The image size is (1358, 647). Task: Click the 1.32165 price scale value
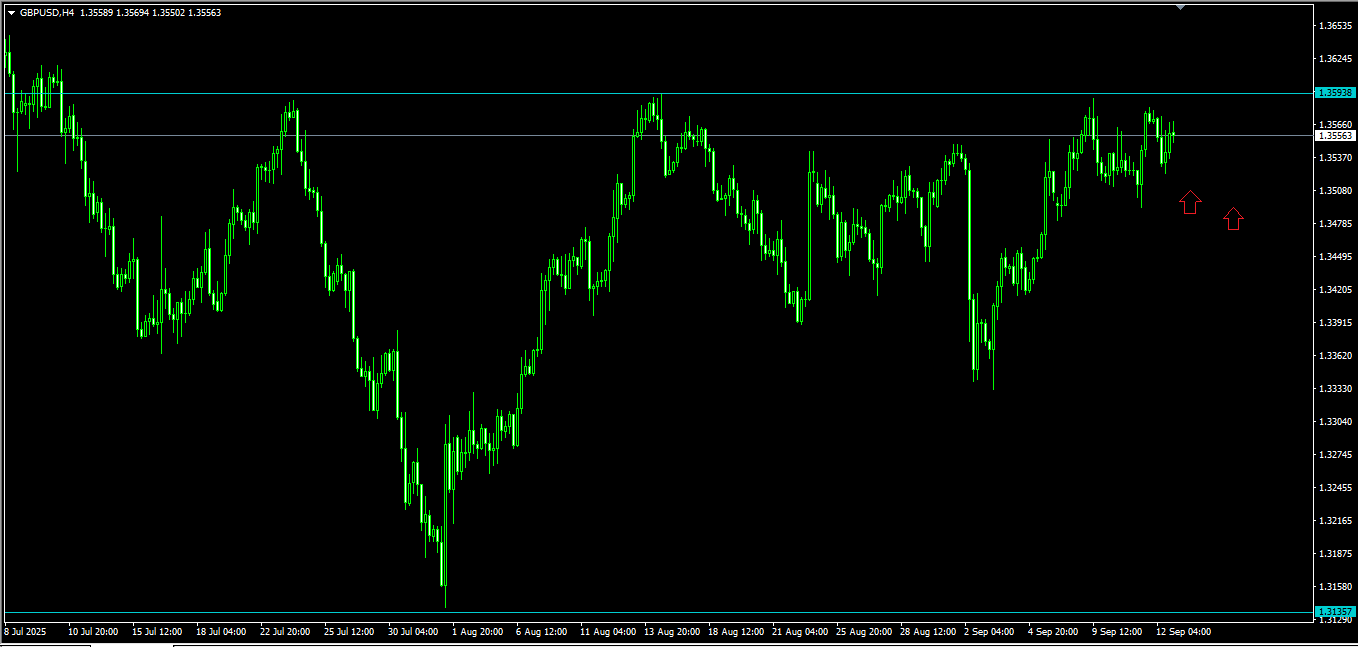[x=1337, y=520]
